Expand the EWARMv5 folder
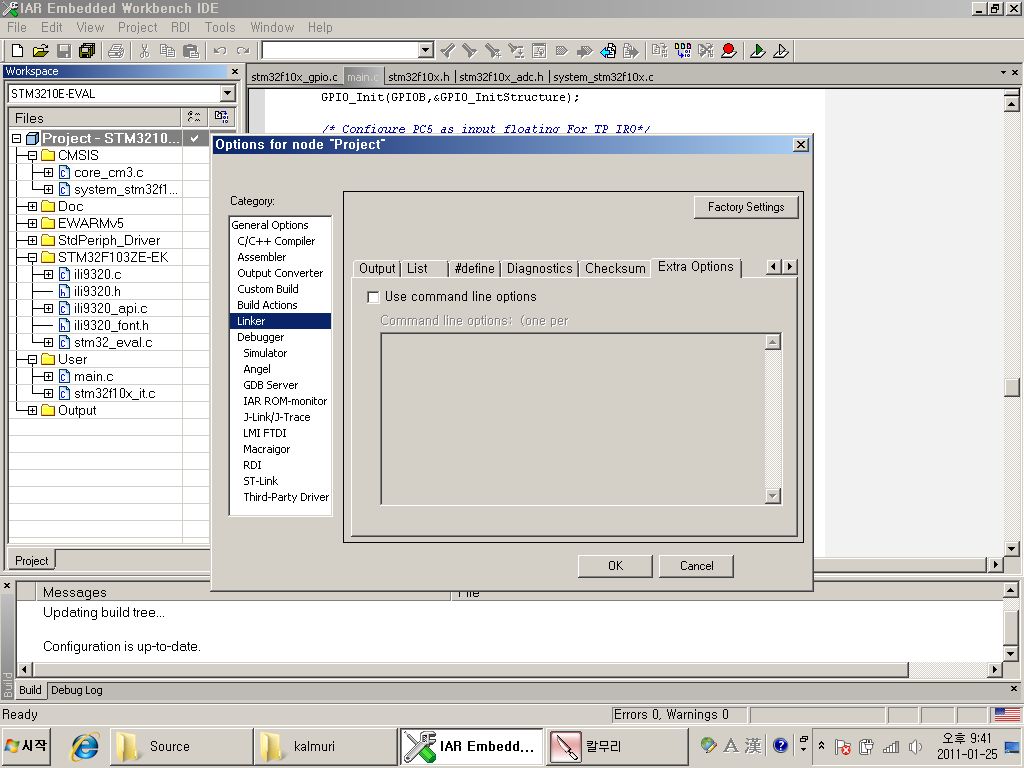1024x768 pixels. click(33, 223)
